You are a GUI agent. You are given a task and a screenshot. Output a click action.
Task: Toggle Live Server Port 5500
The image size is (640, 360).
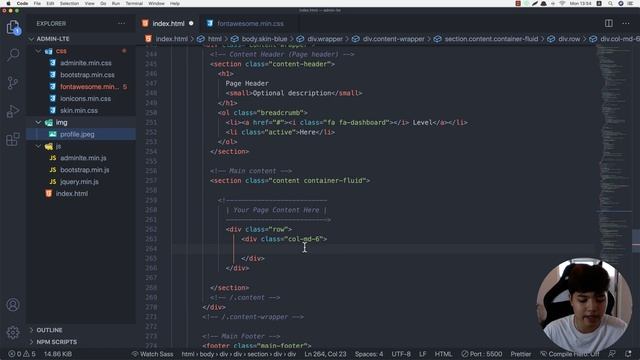(x=482, y=354)
